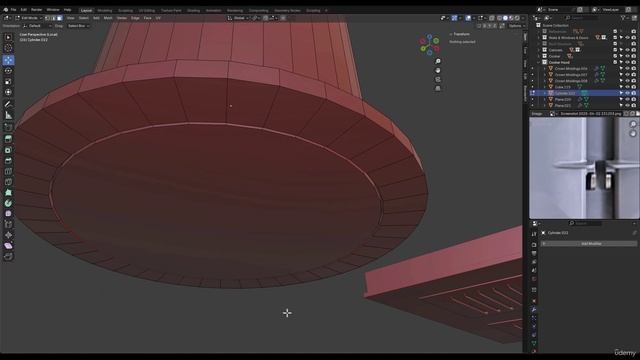Open the Options dropdown in viewport
640x360 pixels.
(x=516, y=26)
